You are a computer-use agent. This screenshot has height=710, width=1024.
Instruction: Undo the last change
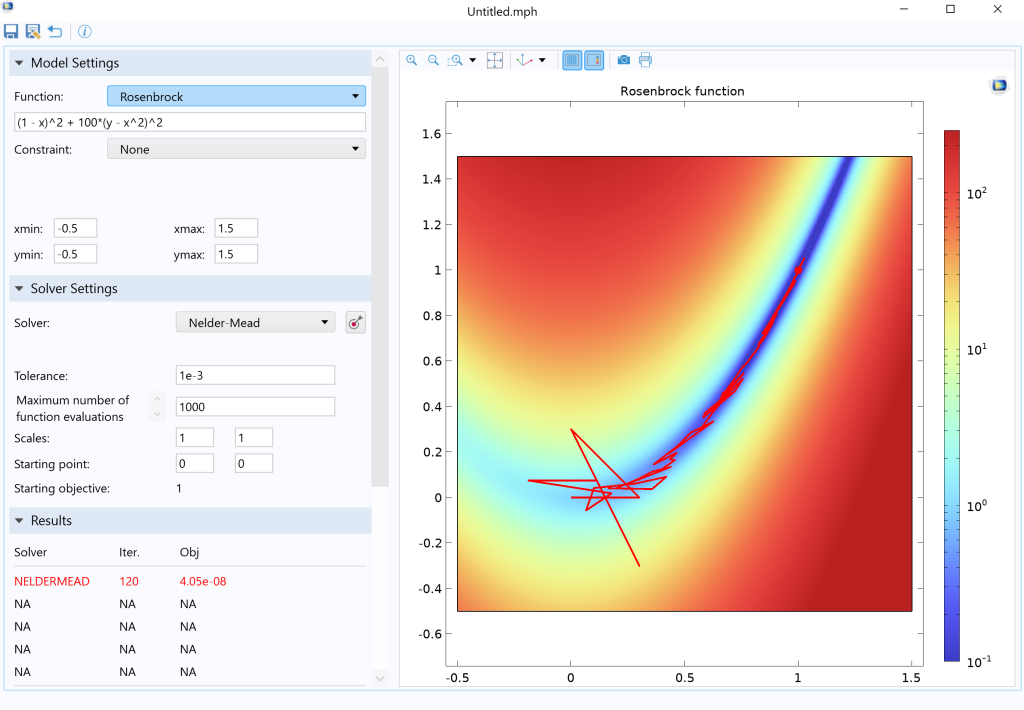54,31
